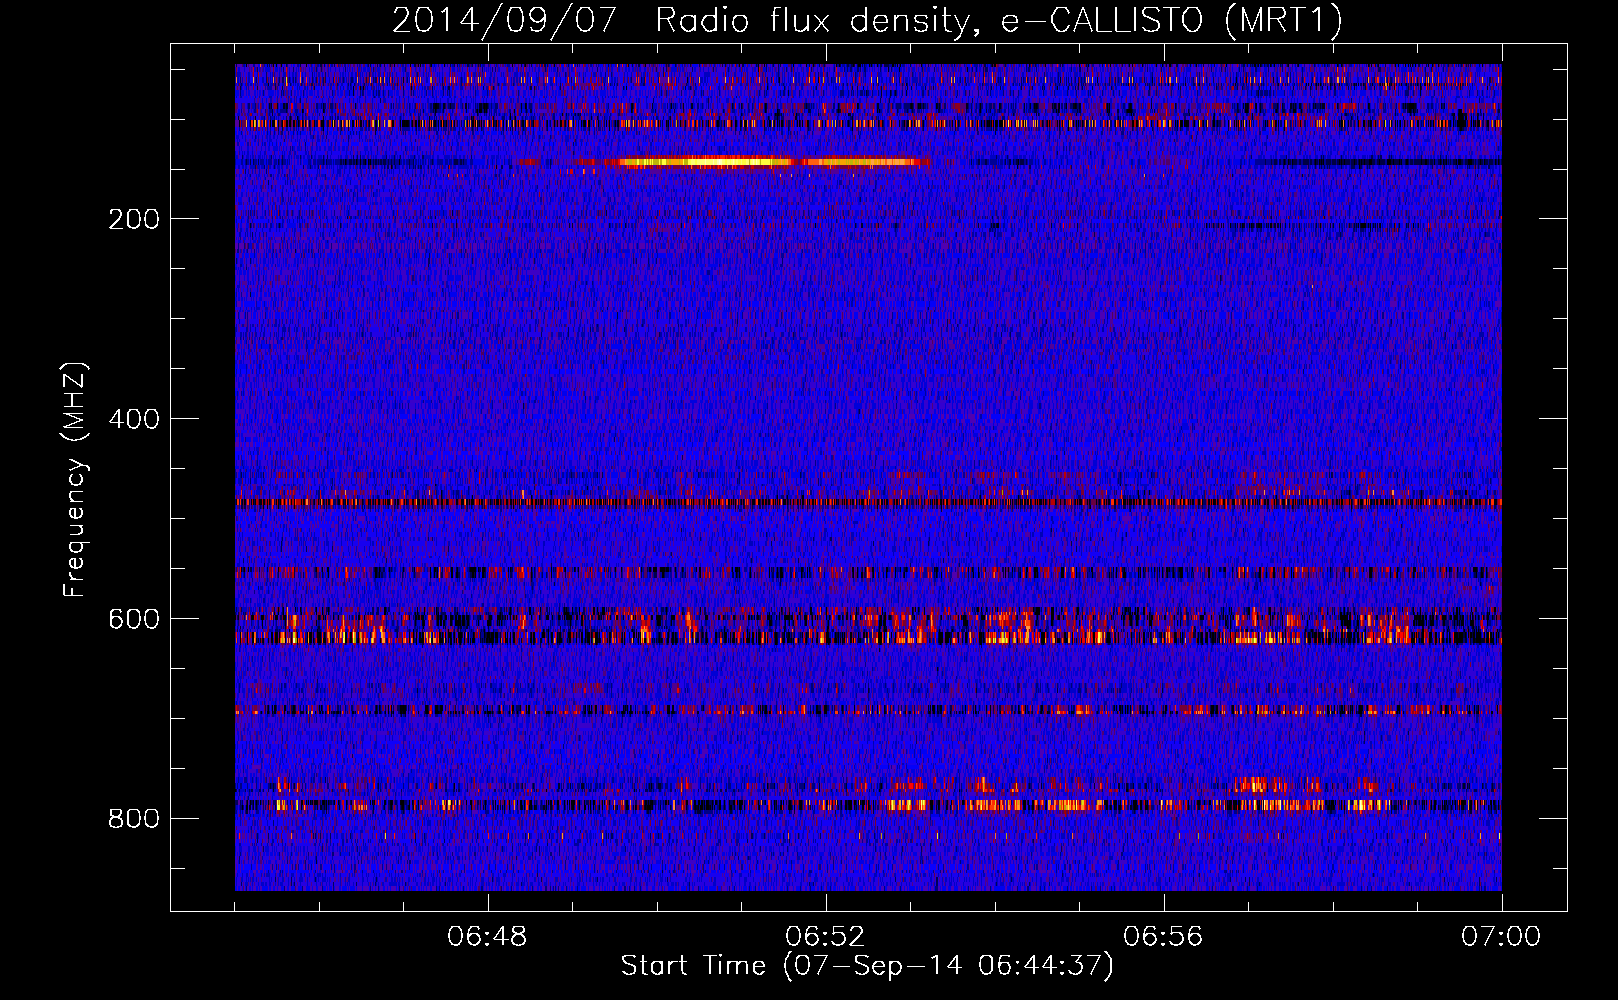1618x1000 pixels.
Task: Select the 200 frequency tick label
Action: click(x=134, y=219)
